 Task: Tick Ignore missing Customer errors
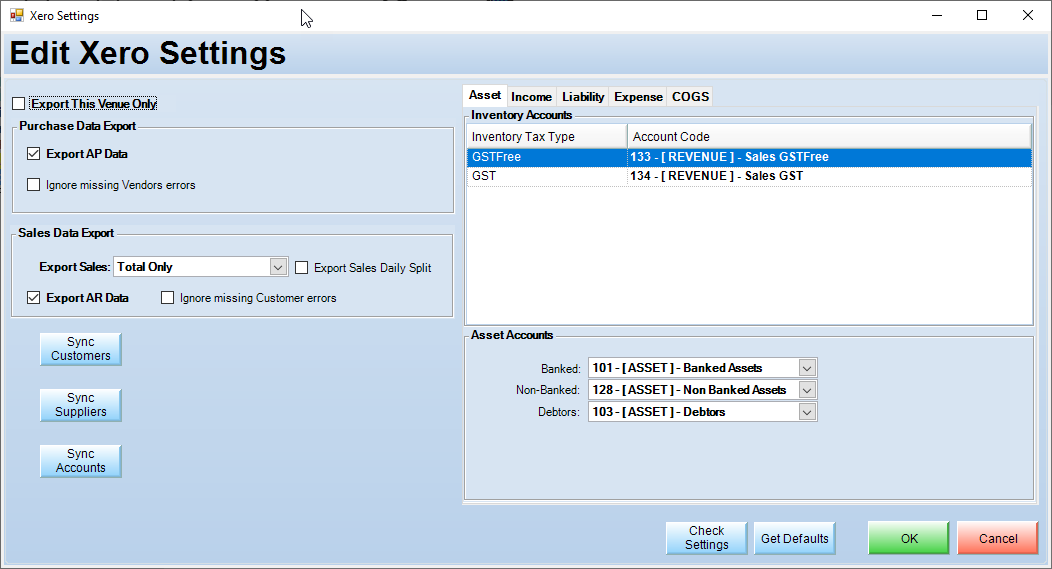point(168,298)
